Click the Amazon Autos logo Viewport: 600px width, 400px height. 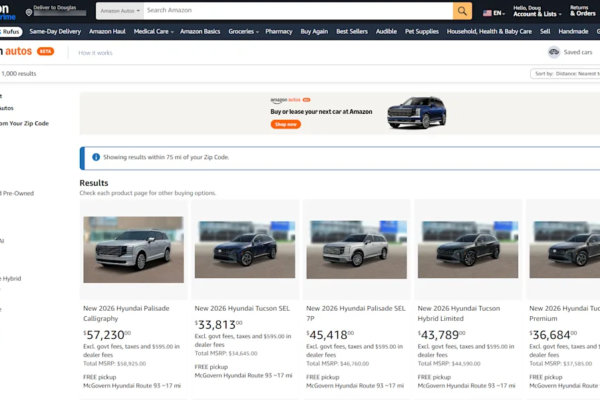[18, 51]
